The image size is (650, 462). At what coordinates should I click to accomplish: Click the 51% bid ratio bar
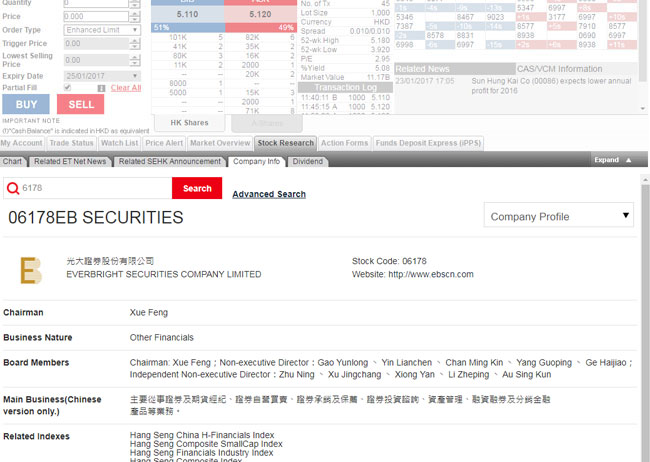click(188, 28)
